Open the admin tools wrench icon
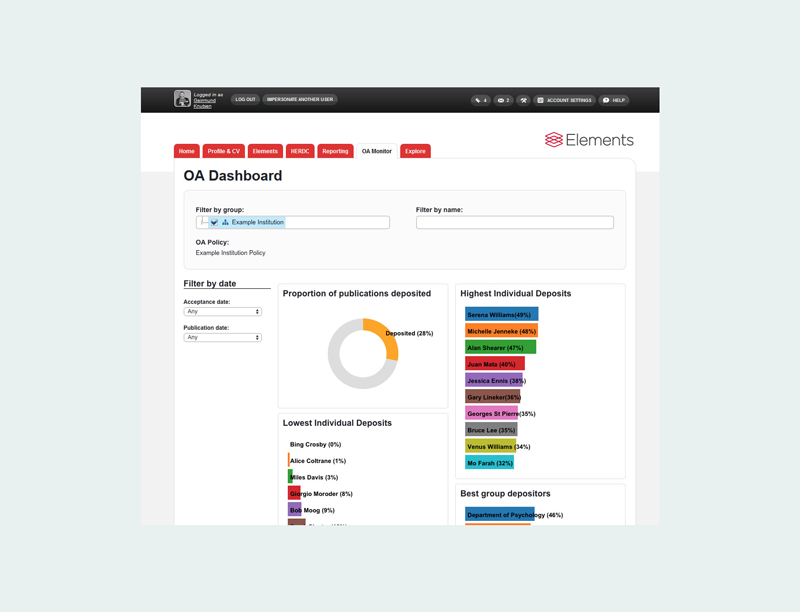Viewport: 800px width, 612px height. pyautogui.click(x=523, y=100)
